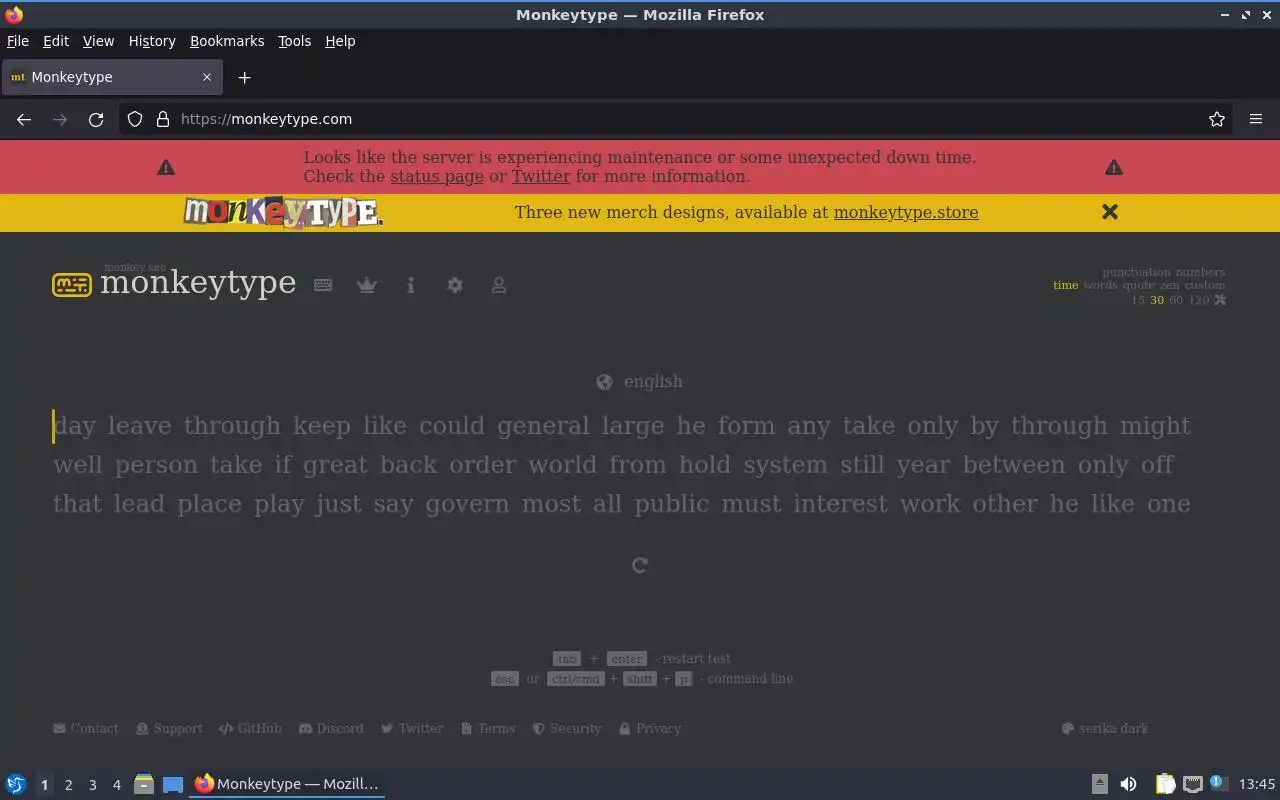
Task: Select words test mode
Action: (1100, 285)
